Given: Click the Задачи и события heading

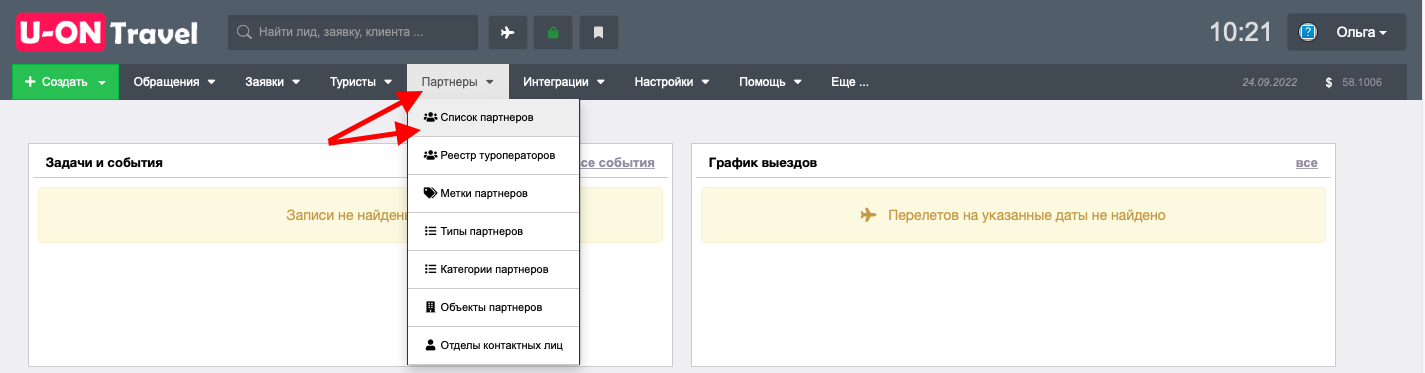Looking at the screenshot, I should [104, 162].
